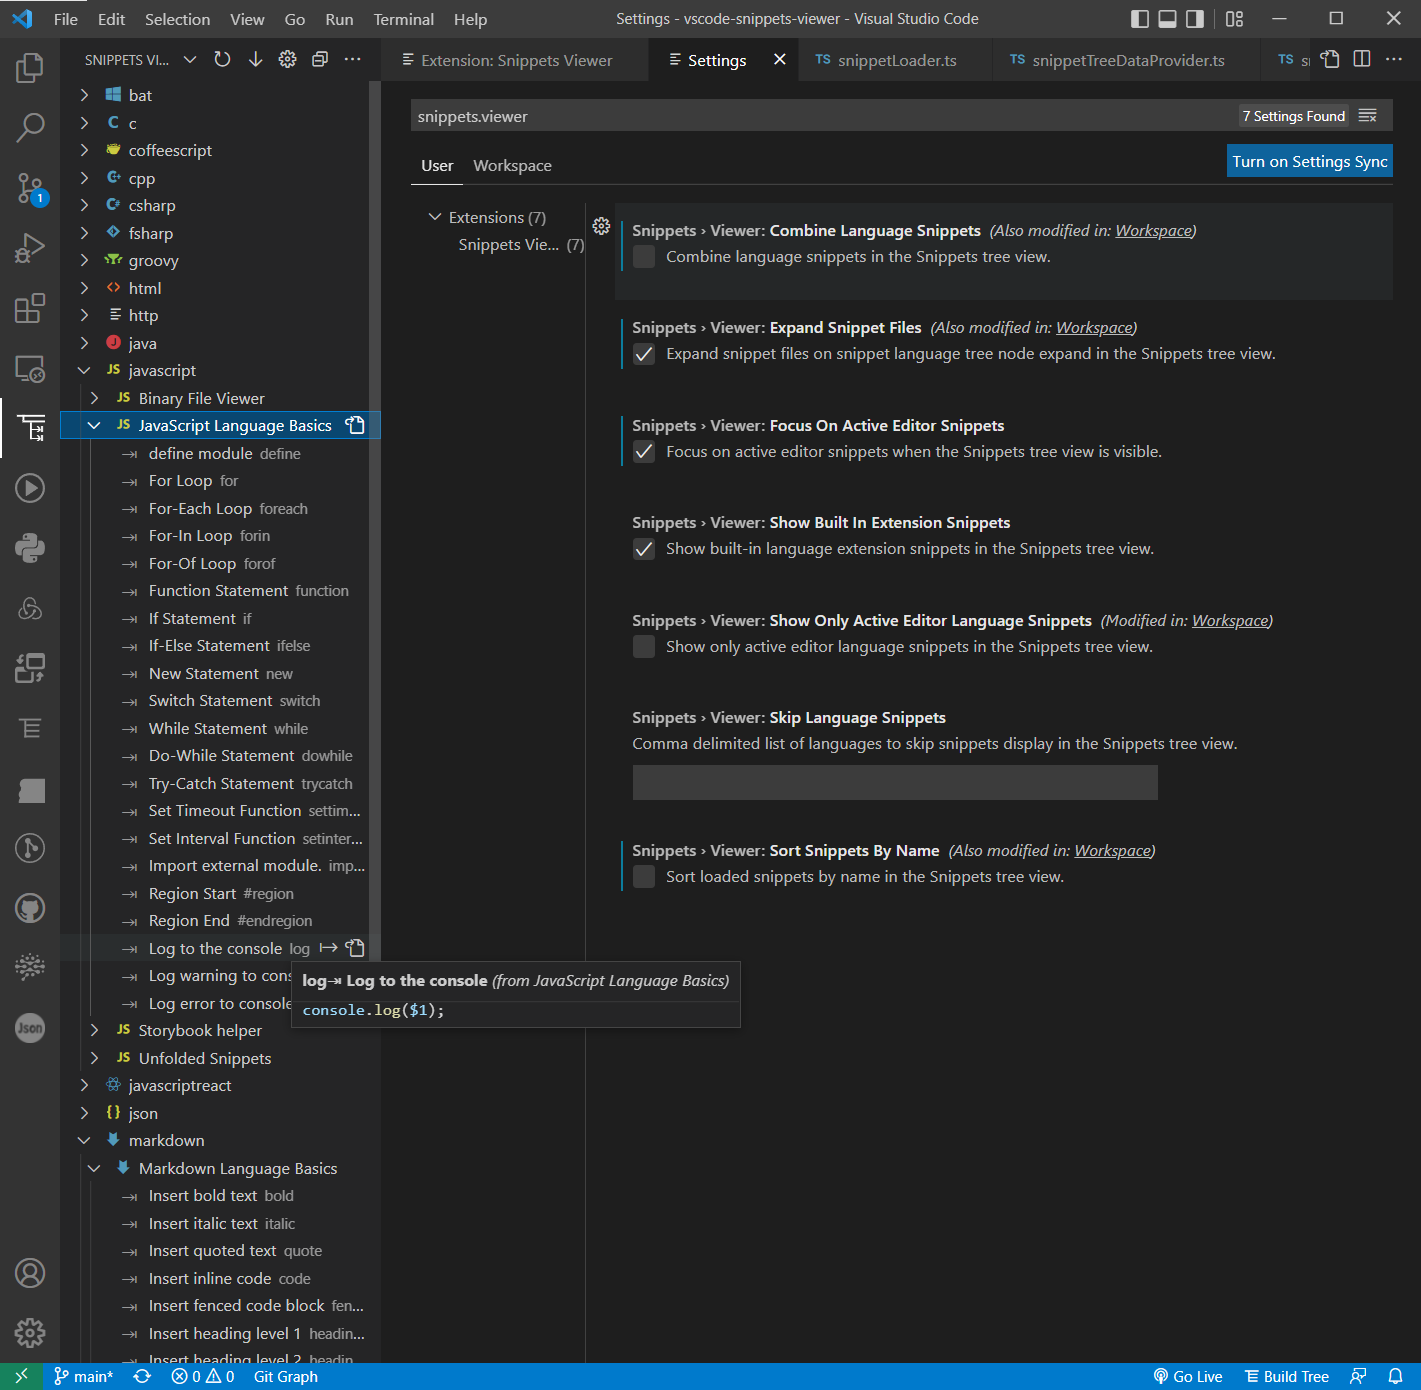This screenshot has height=1390, width=1421.
Task: Enable Sort Snippets By Name checkbox
Action: (644, 877)
